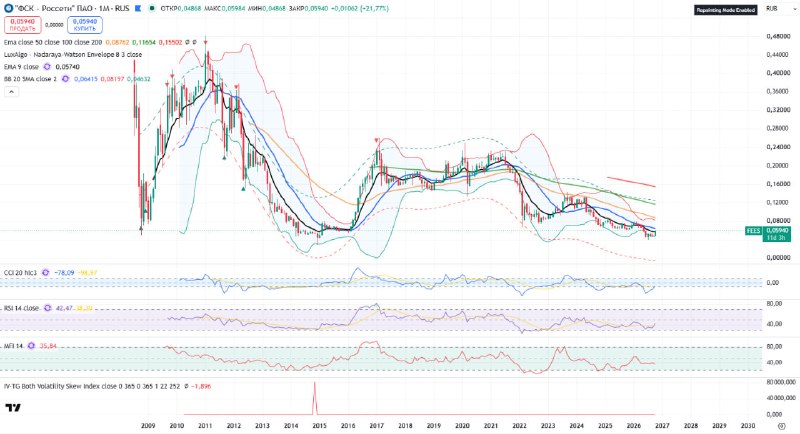Click the skew index value −1,896
The image size is (800, 434).
point(201,387)
